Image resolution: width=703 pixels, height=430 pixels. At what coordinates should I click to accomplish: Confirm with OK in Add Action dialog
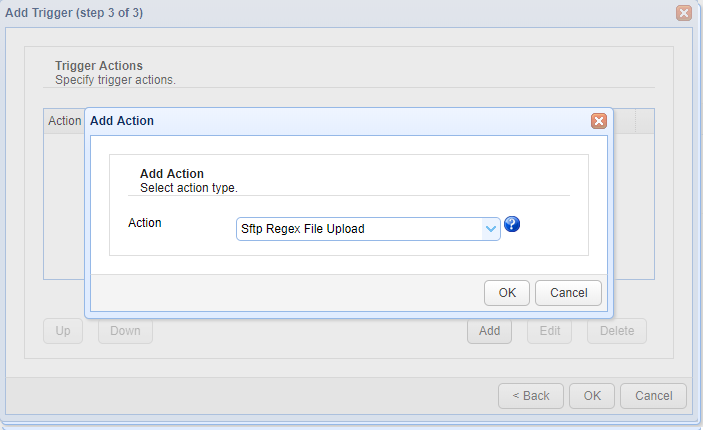(x=507, y=292)
